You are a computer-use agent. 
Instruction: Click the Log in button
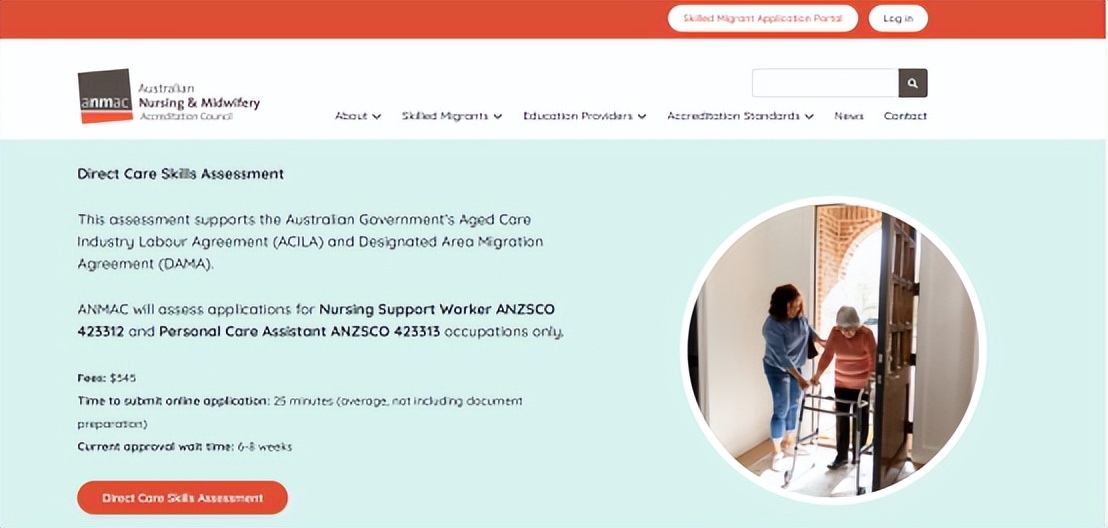897,18
